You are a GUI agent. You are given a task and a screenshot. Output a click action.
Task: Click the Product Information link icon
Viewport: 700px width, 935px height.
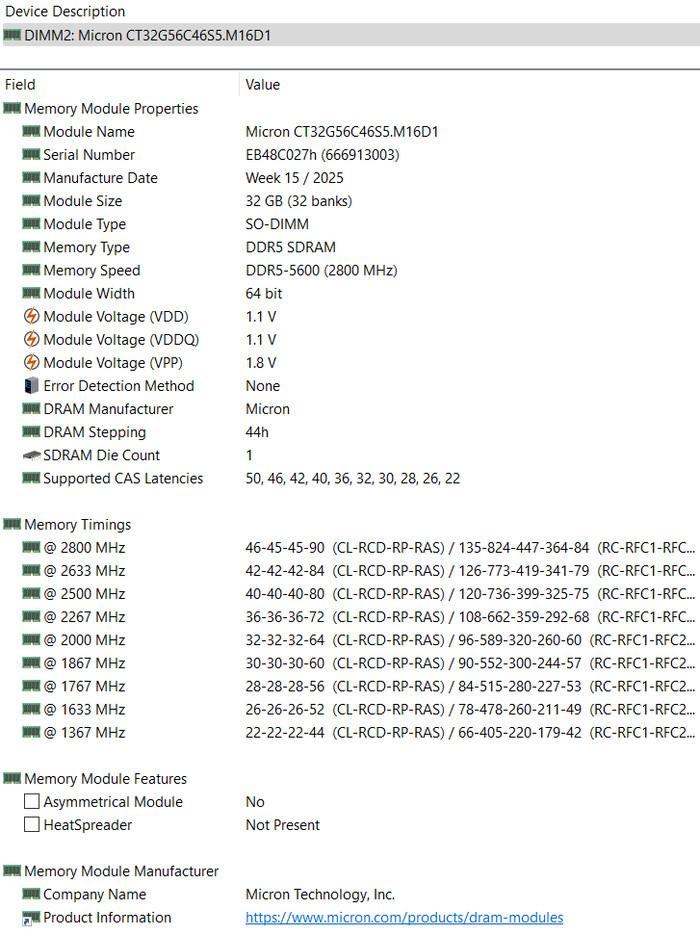tap(31, 918)
